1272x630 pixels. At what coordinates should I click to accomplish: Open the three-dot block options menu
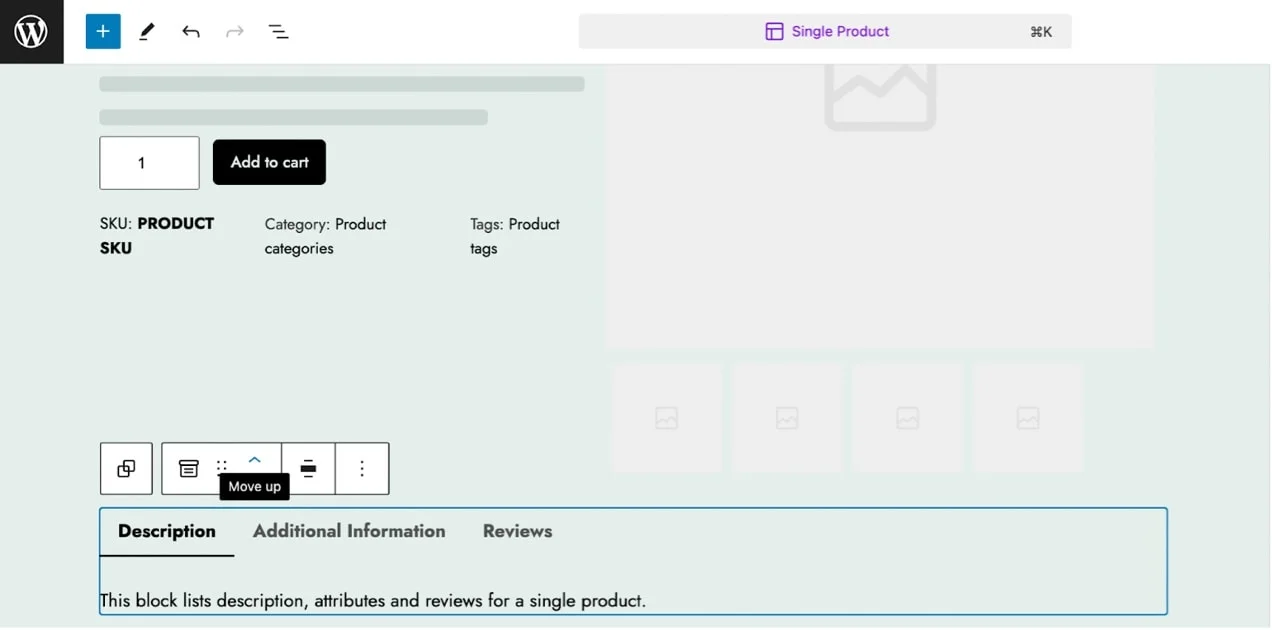pyautogui.click(x=362, y=468)
